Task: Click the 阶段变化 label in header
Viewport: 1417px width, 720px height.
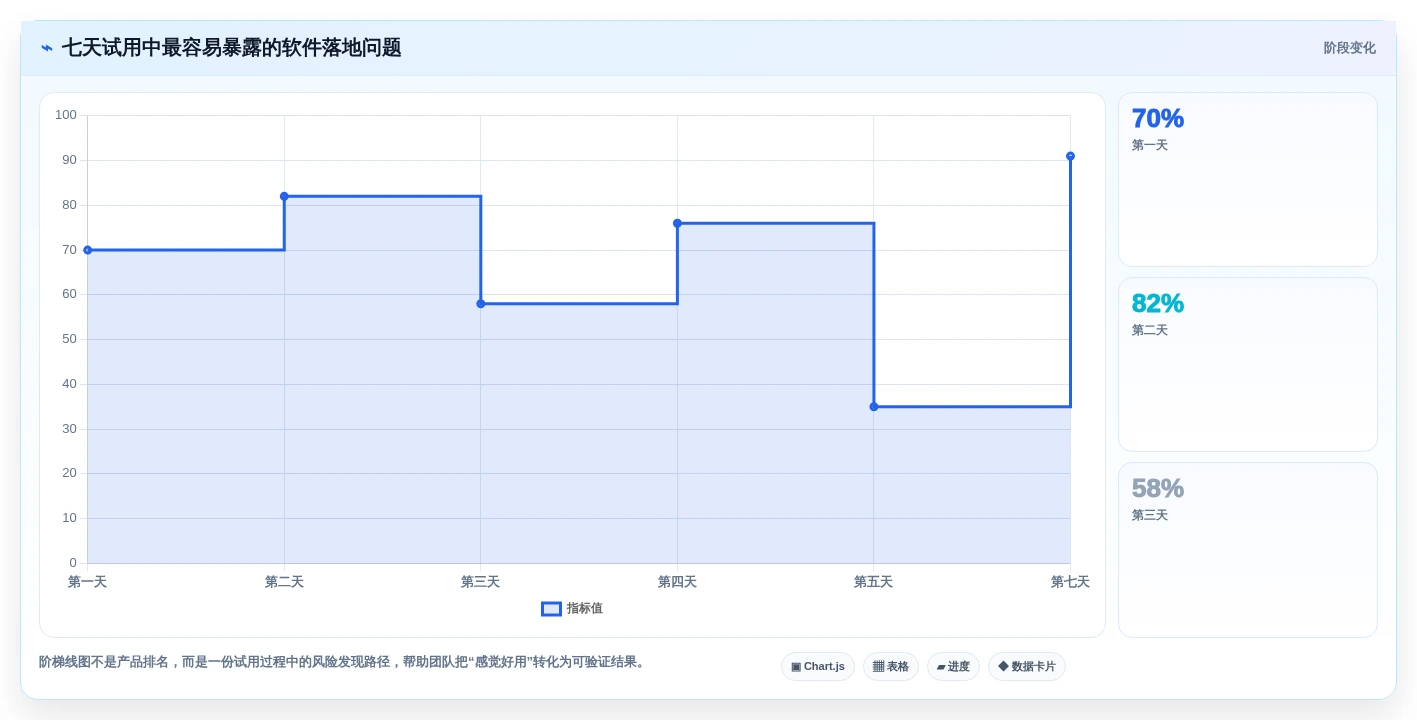Action: click(x=1350, y=48)
